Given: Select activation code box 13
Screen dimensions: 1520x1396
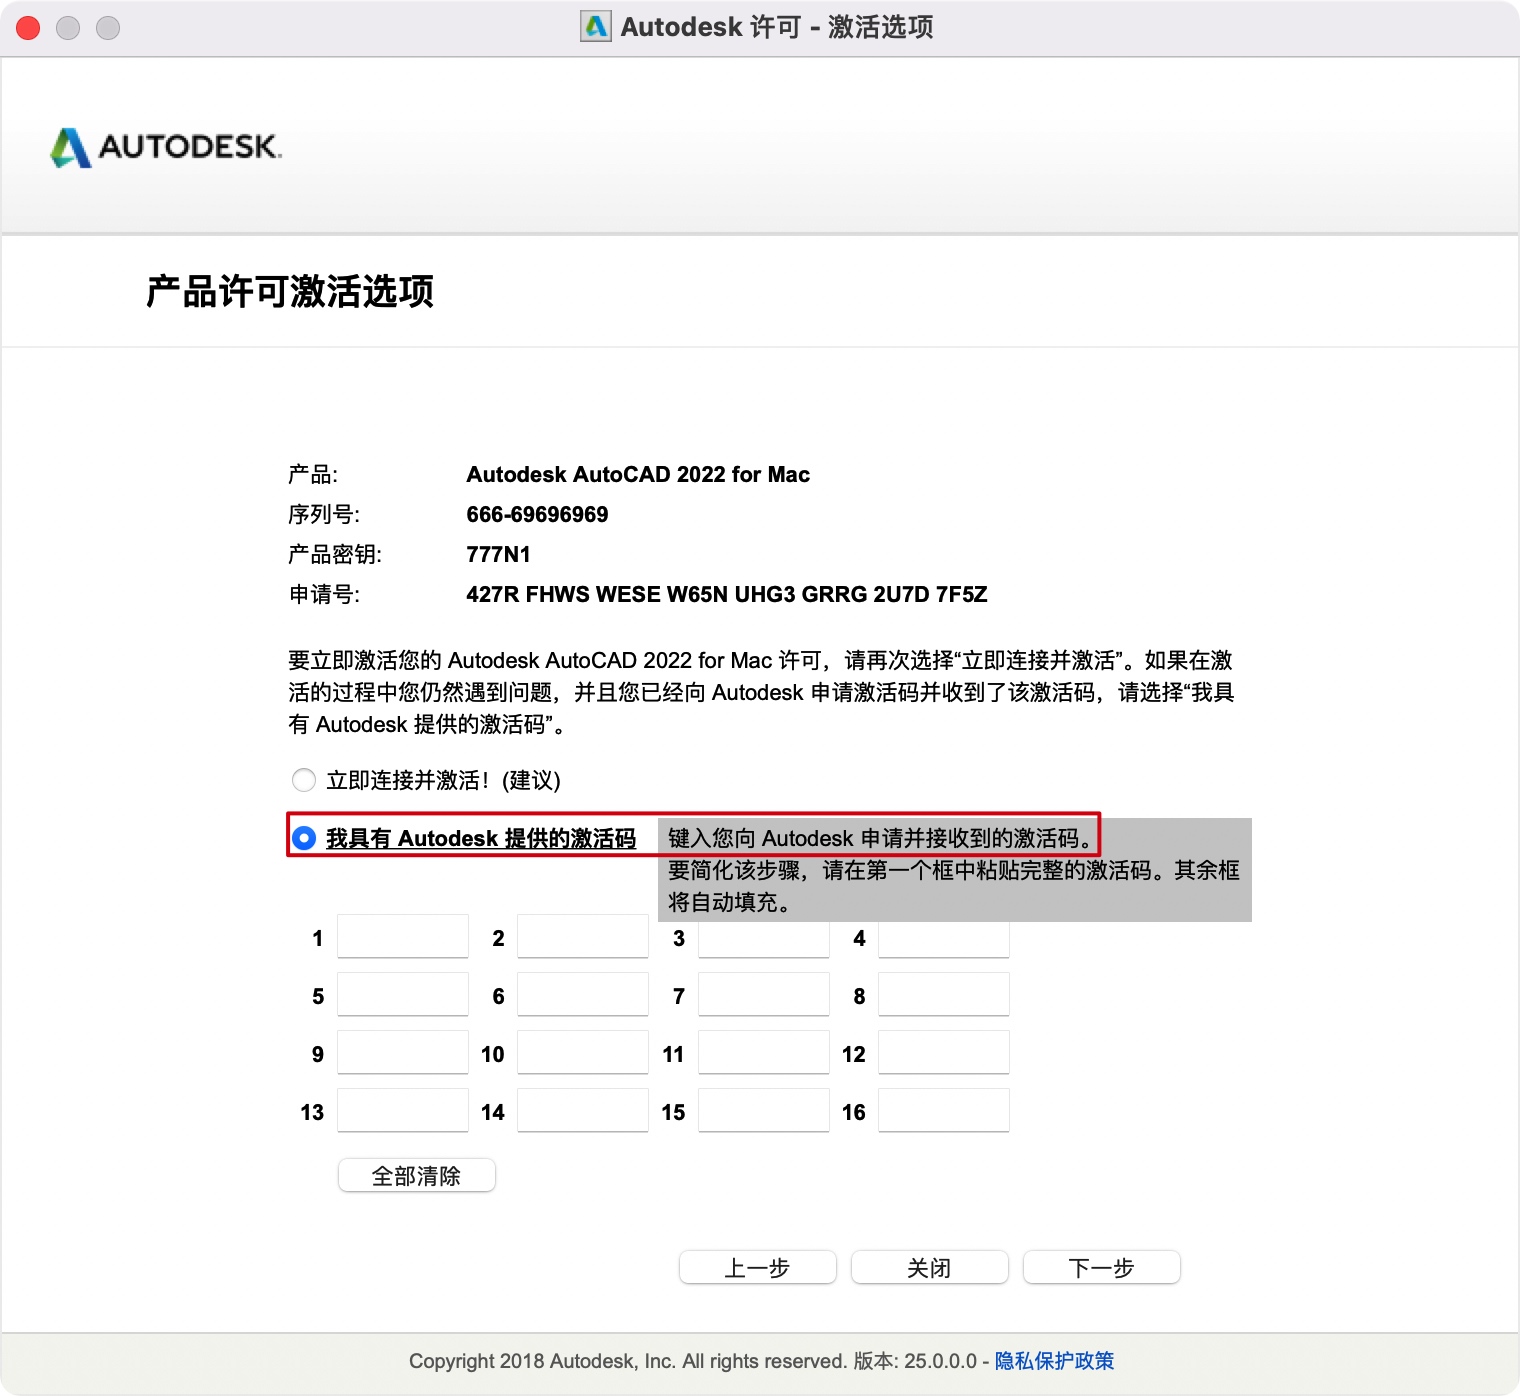Looking at the screenshot, I should pyautogui.click(x=403, y=1111).
